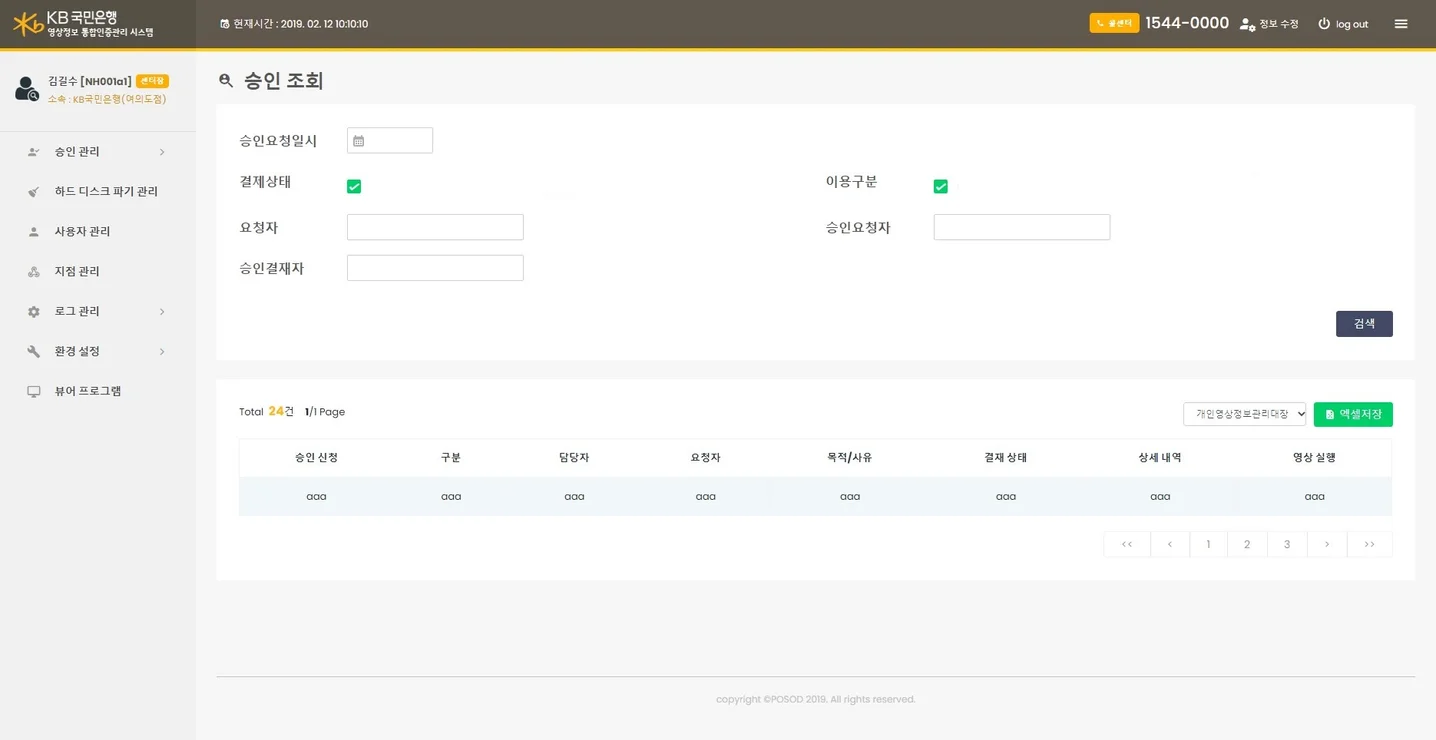Click the 검색 search button
The image size is (1436, 740).
click(1364, 324)
